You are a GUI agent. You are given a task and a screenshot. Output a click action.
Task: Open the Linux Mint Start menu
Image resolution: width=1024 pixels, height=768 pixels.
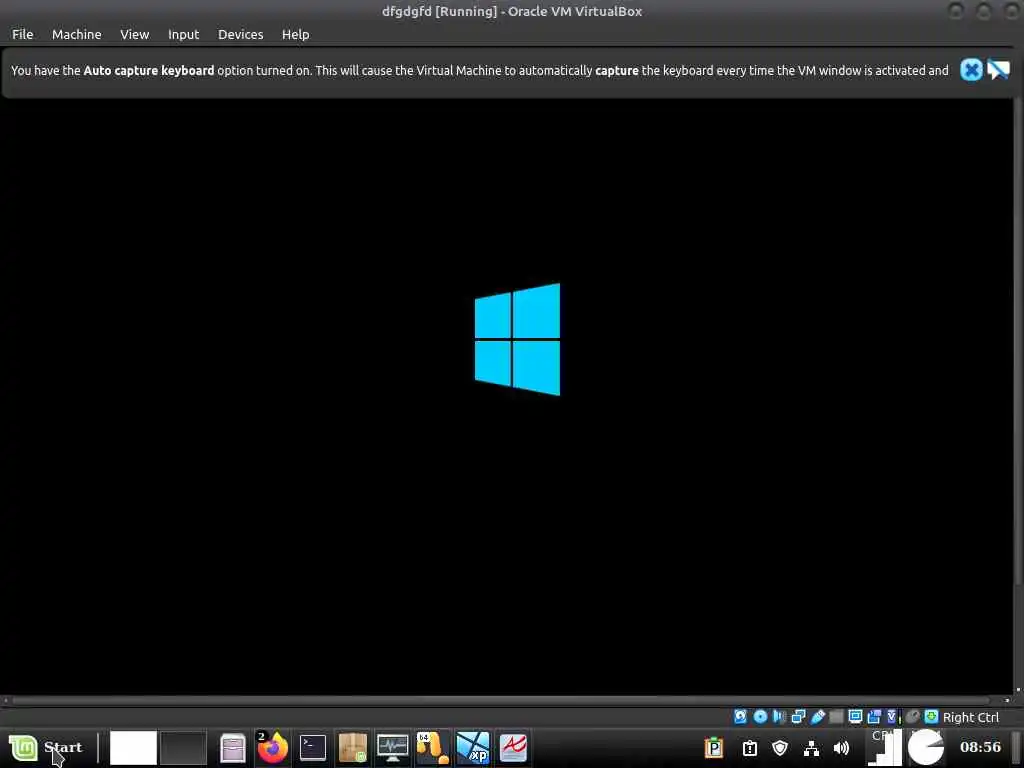point(46,747)
